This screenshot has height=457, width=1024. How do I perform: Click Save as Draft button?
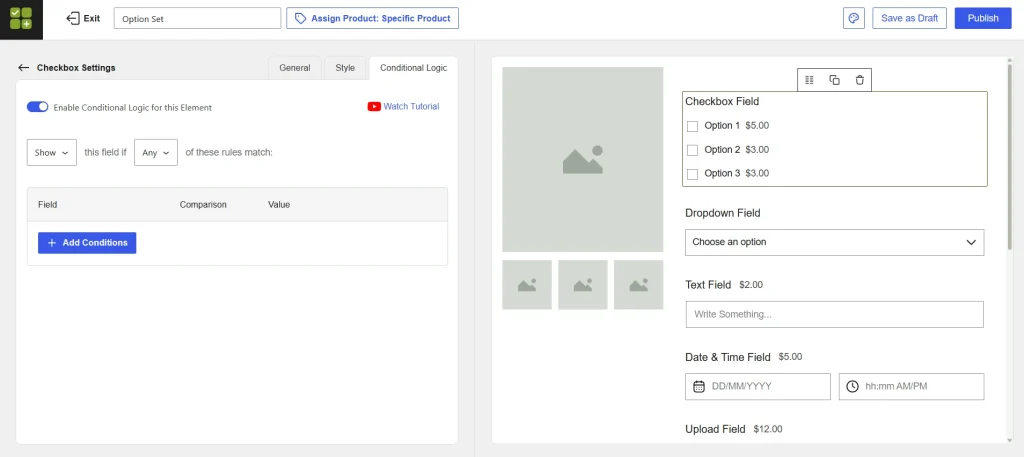click(x=910, y=18)
